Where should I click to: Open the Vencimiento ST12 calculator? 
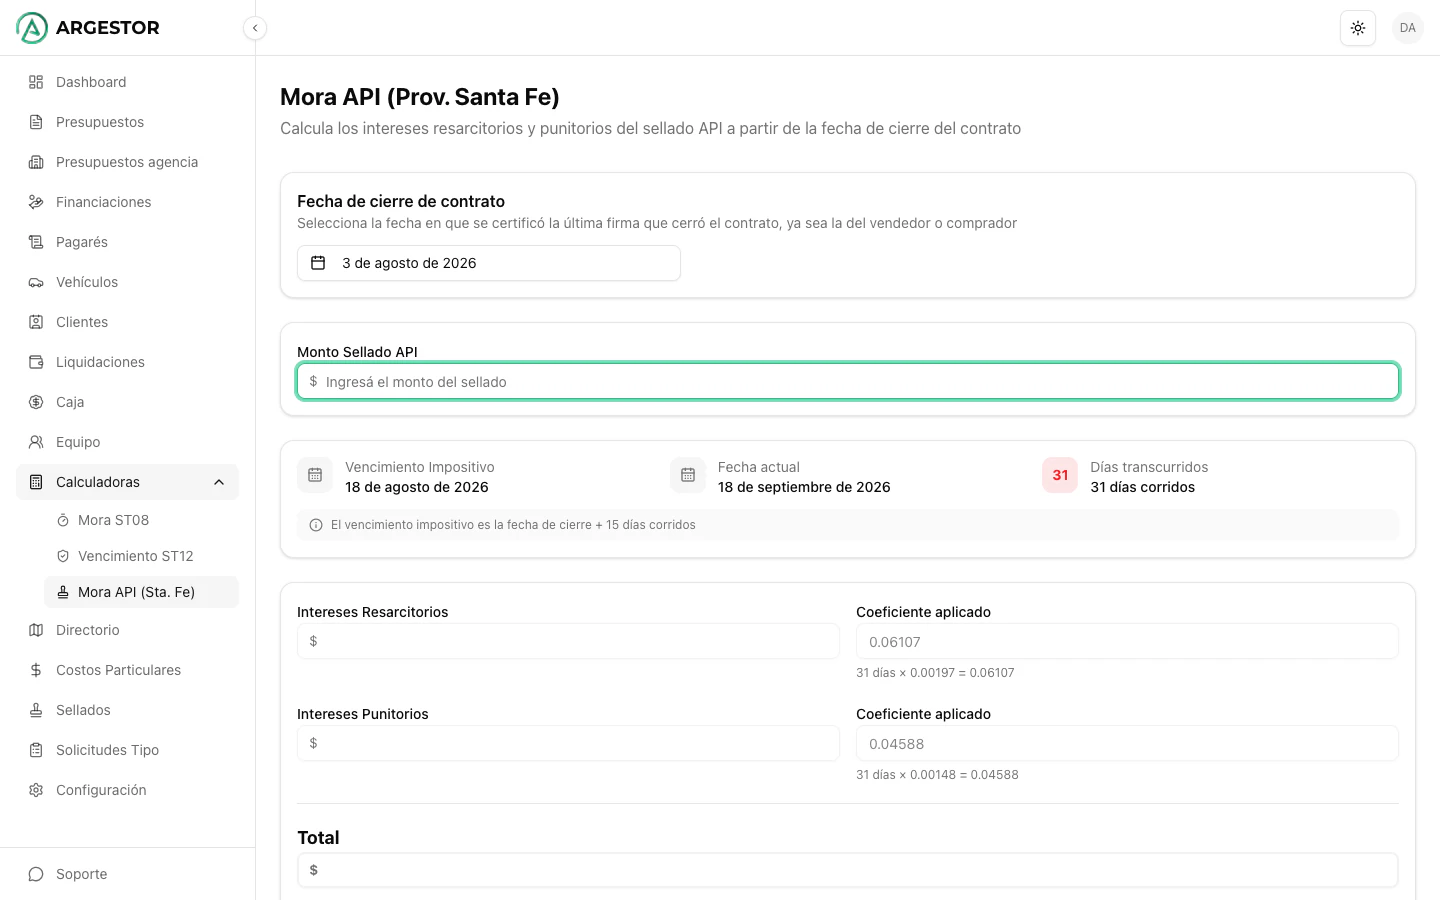click(x=141, y=556)
